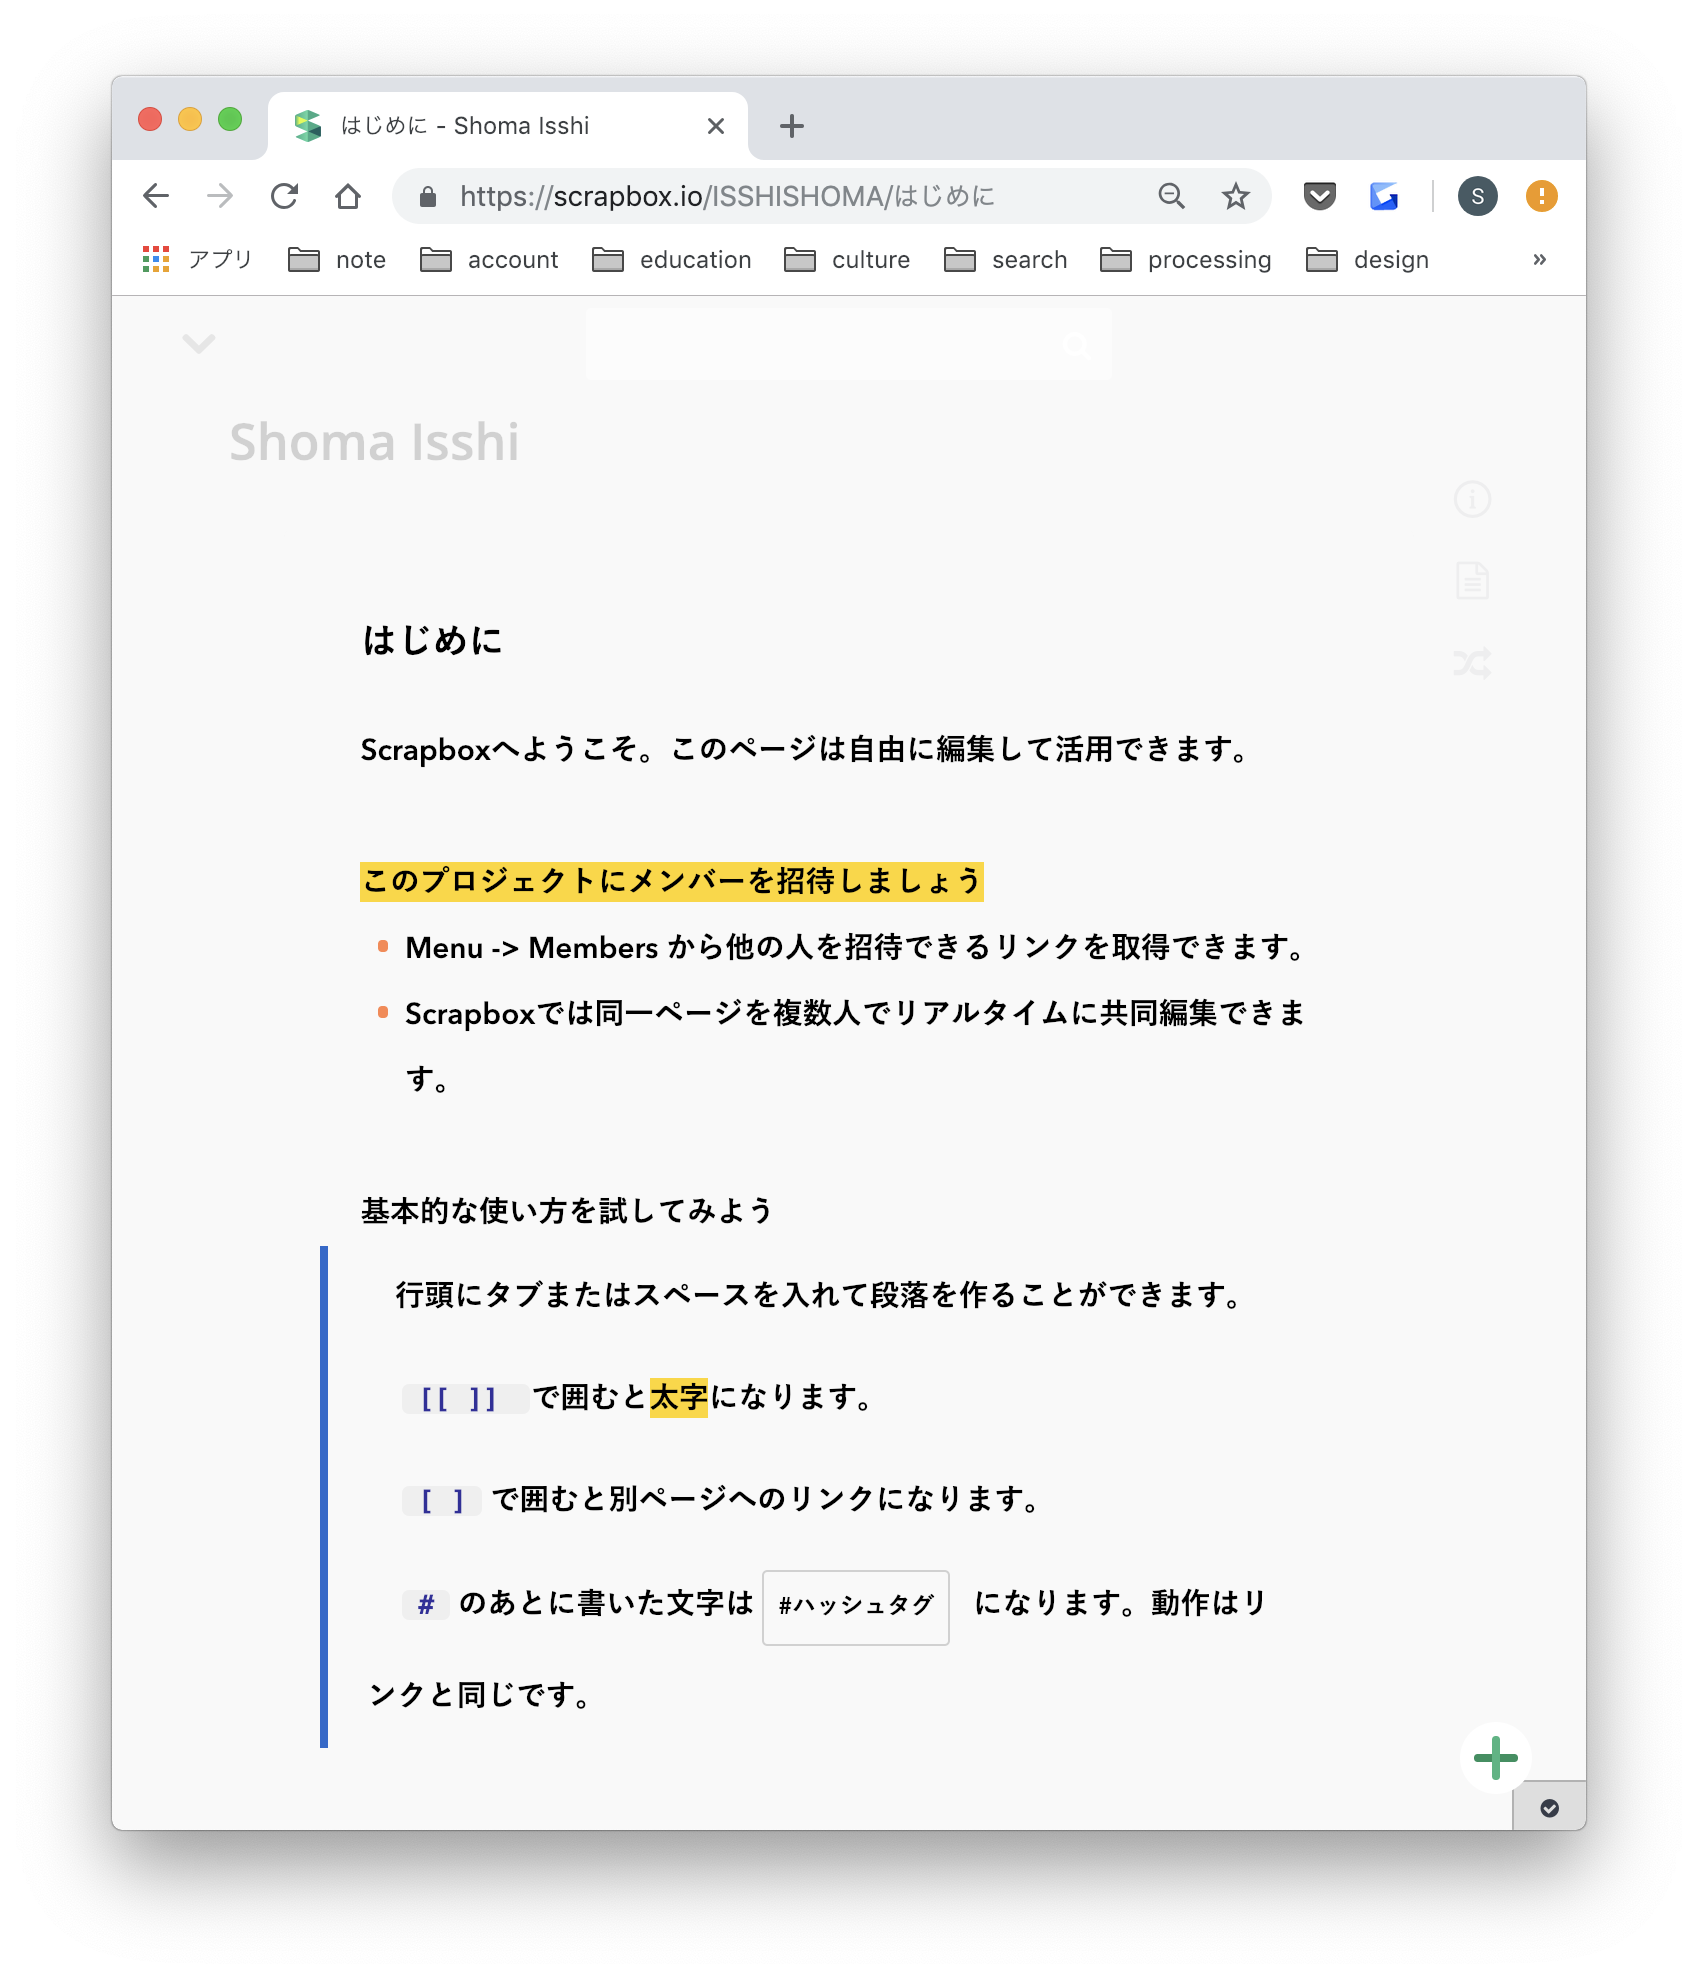Click the heading 基本的な使い方を試してみよう

pyautogui.click(x=567, y=1211)
